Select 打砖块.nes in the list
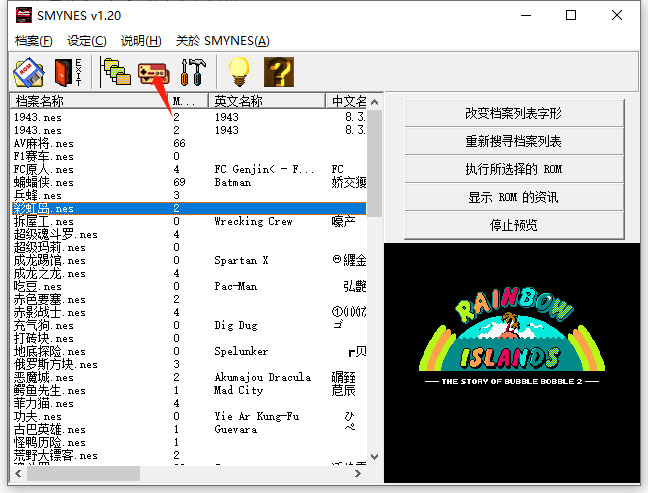648x493 pixels. point(44,338)
